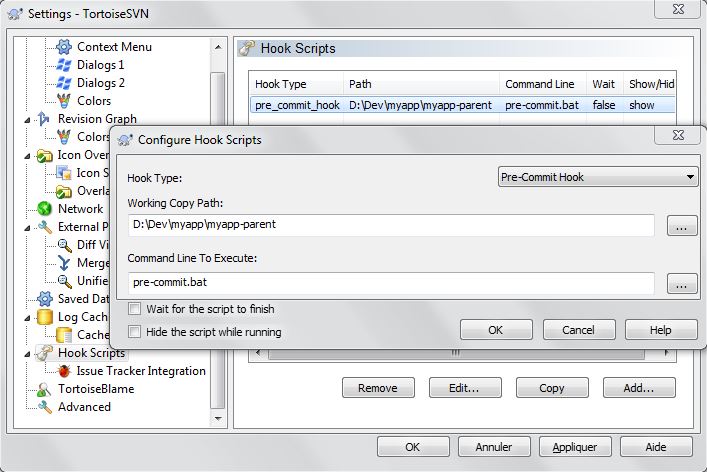This screenshot has height=472, width=707.
Task: Click the Command Line To Execute field
Action: coord(391,283)
